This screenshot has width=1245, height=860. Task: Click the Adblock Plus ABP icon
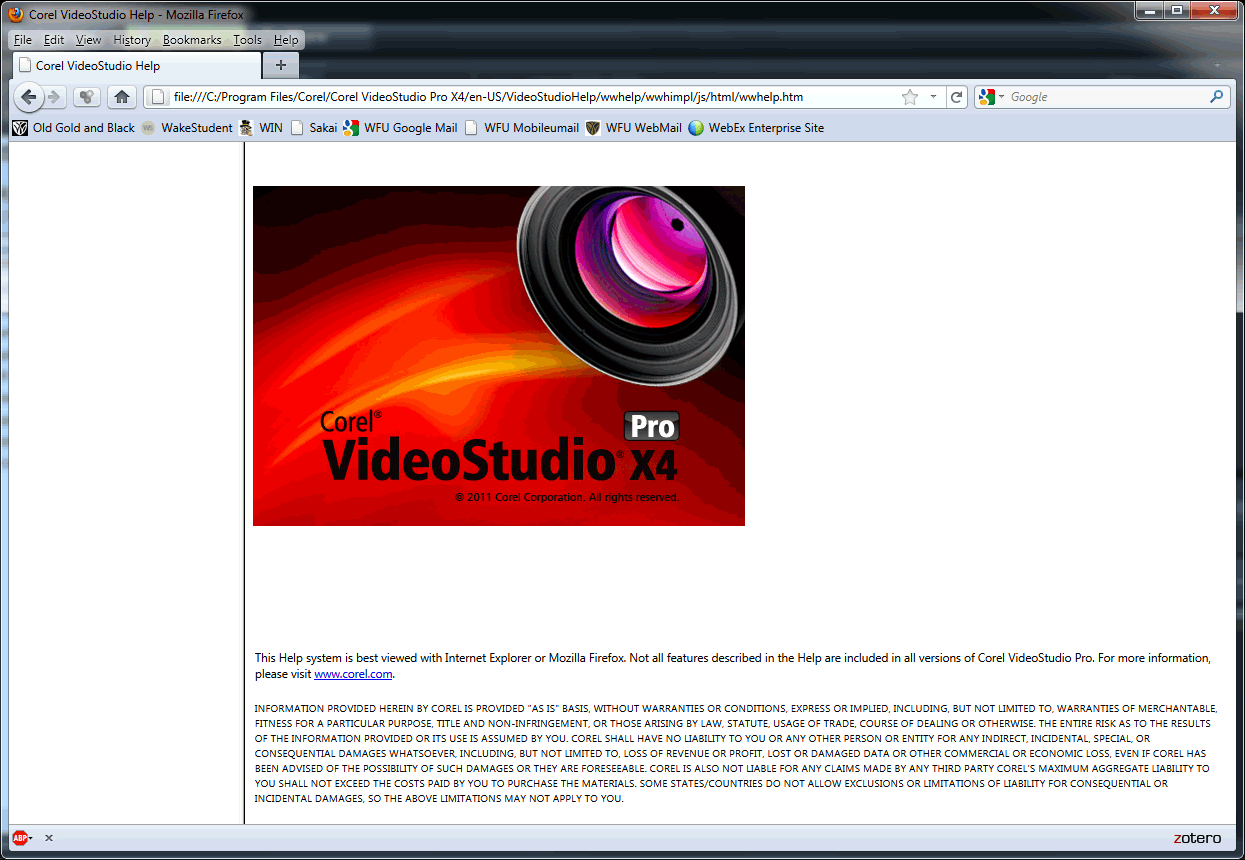(21, 838)
